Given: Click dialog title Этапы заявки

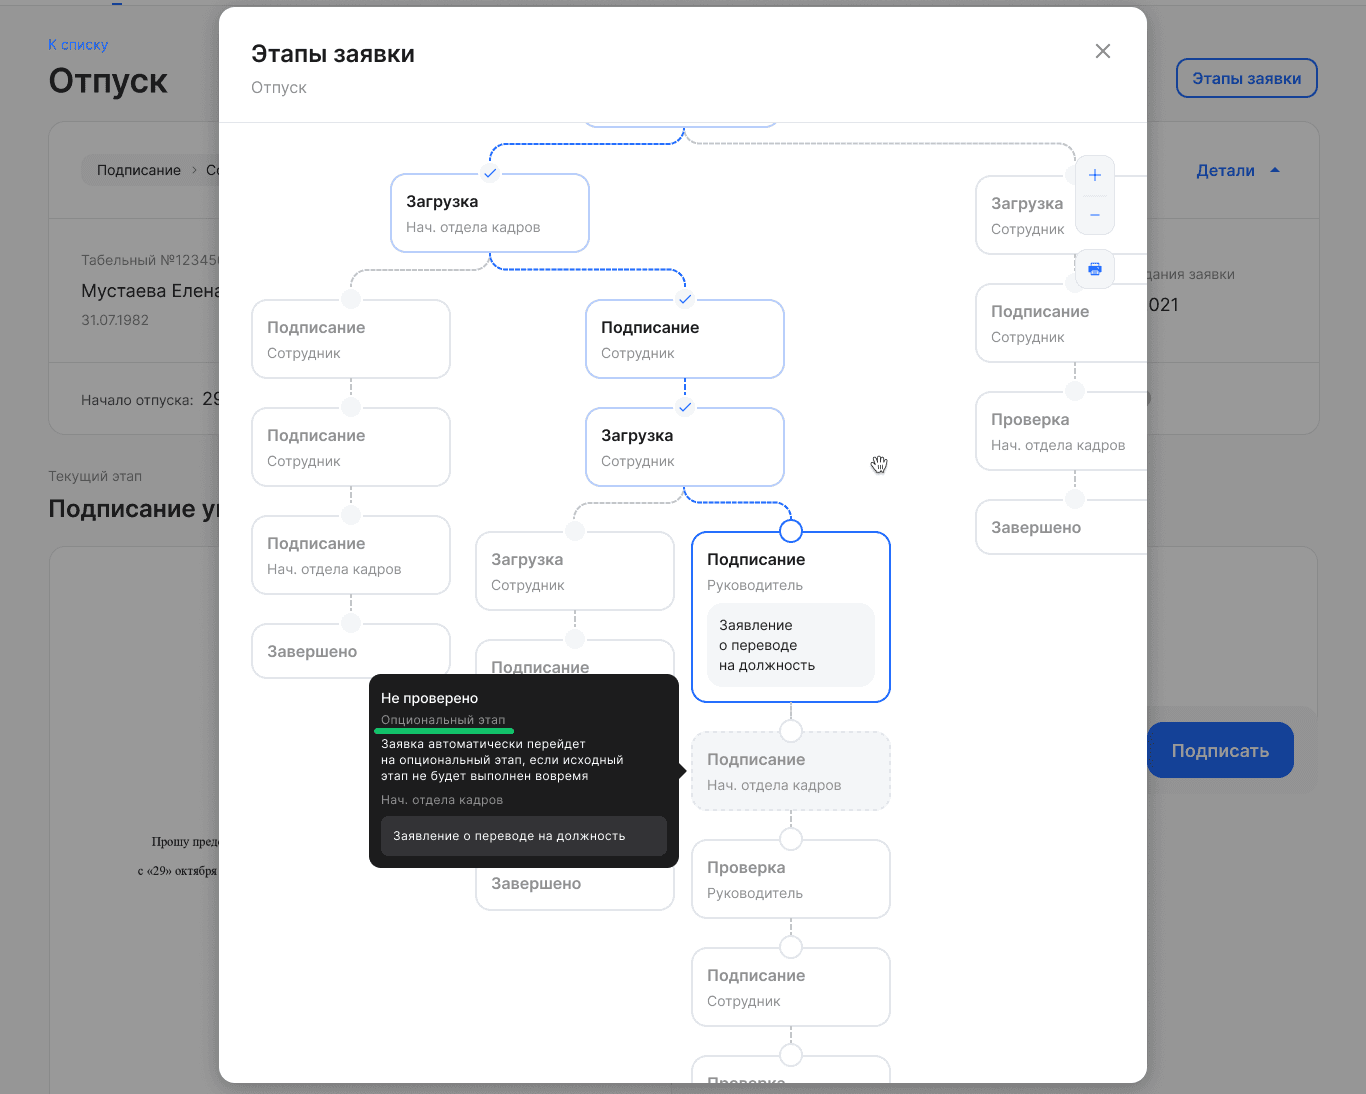Looking at the screenshot, I should click(x=333, y=54).
